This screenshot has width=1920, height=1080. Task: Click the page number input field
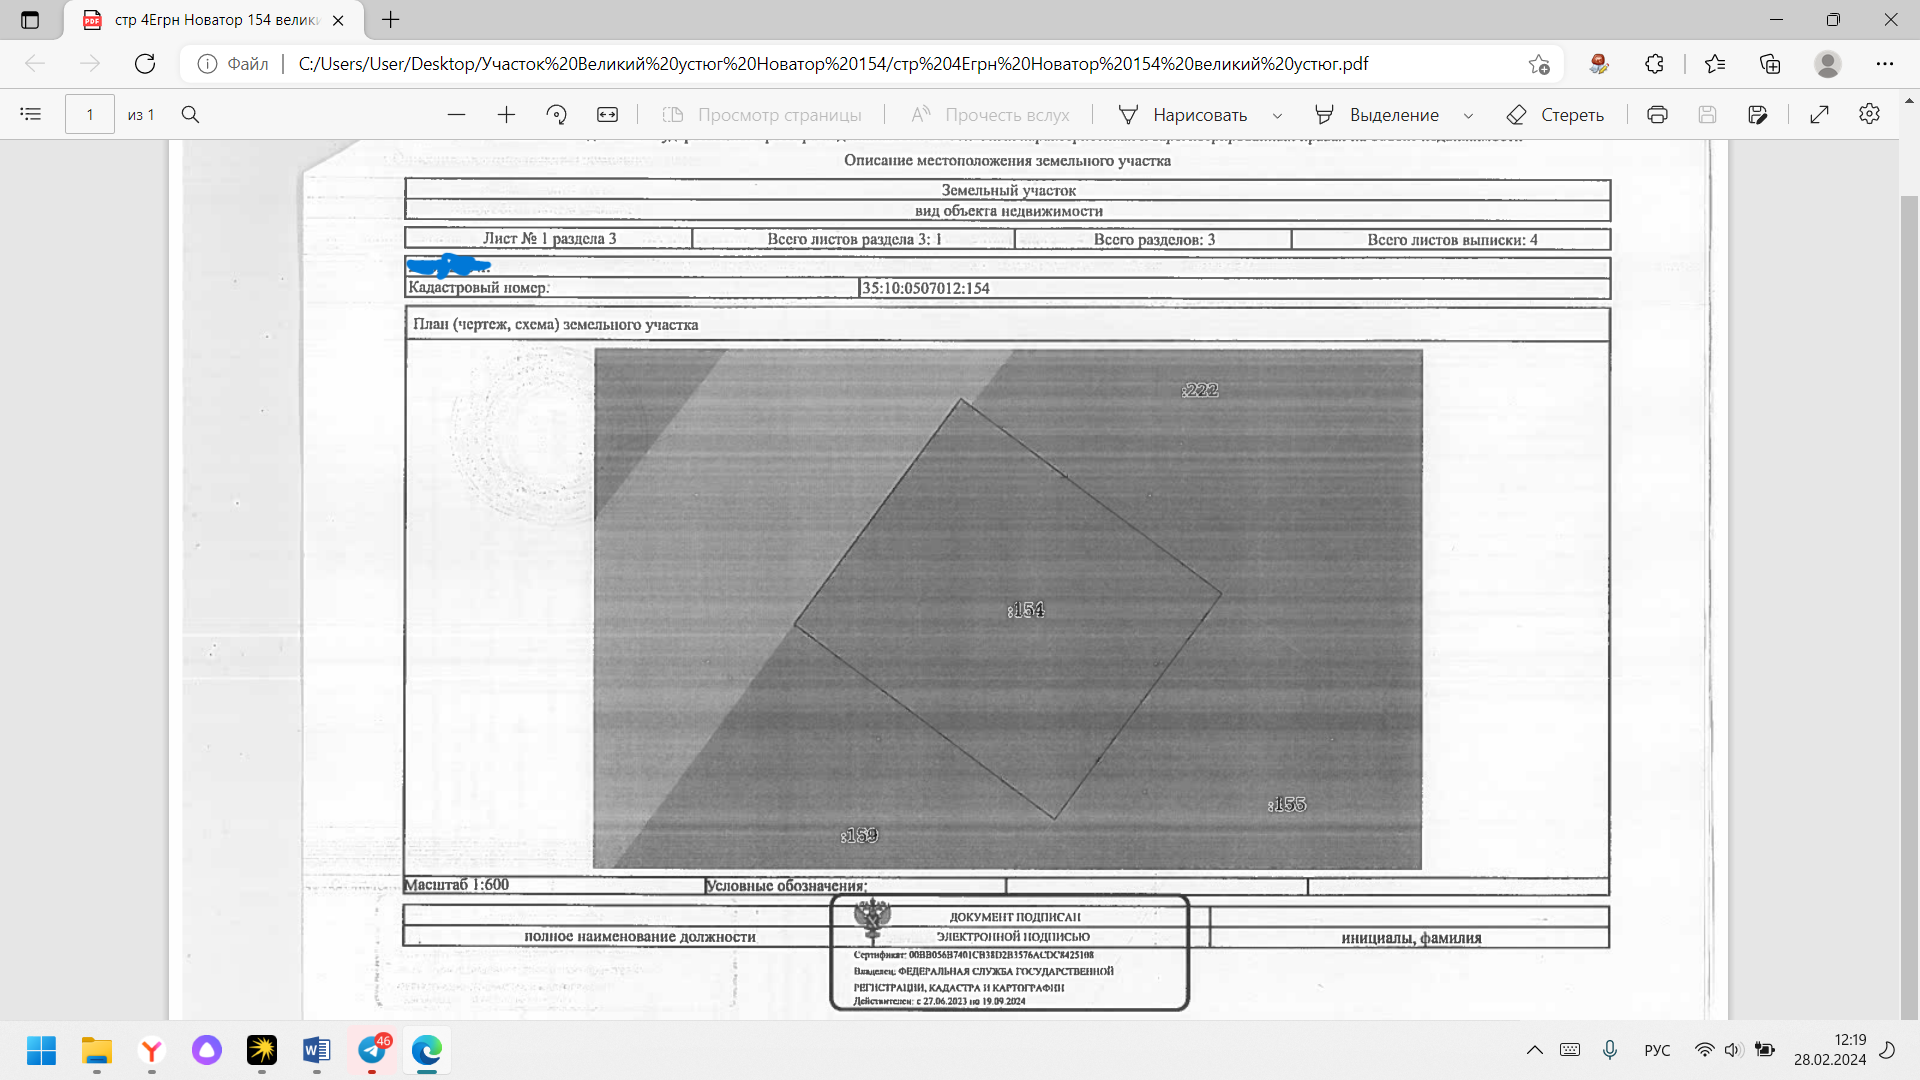coord(90,115)
